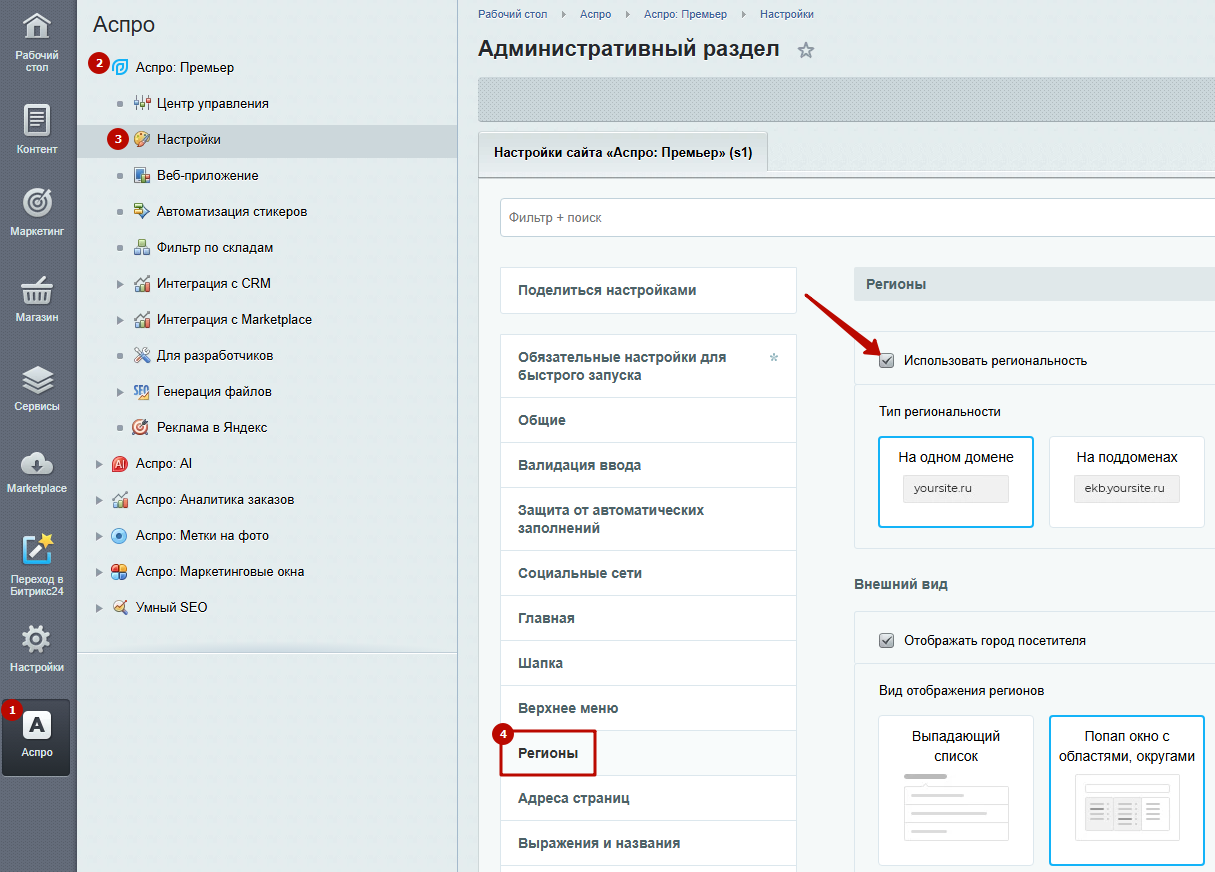Open Выражения и названия section
This screenshot has height=872, width=1215.
648,843
